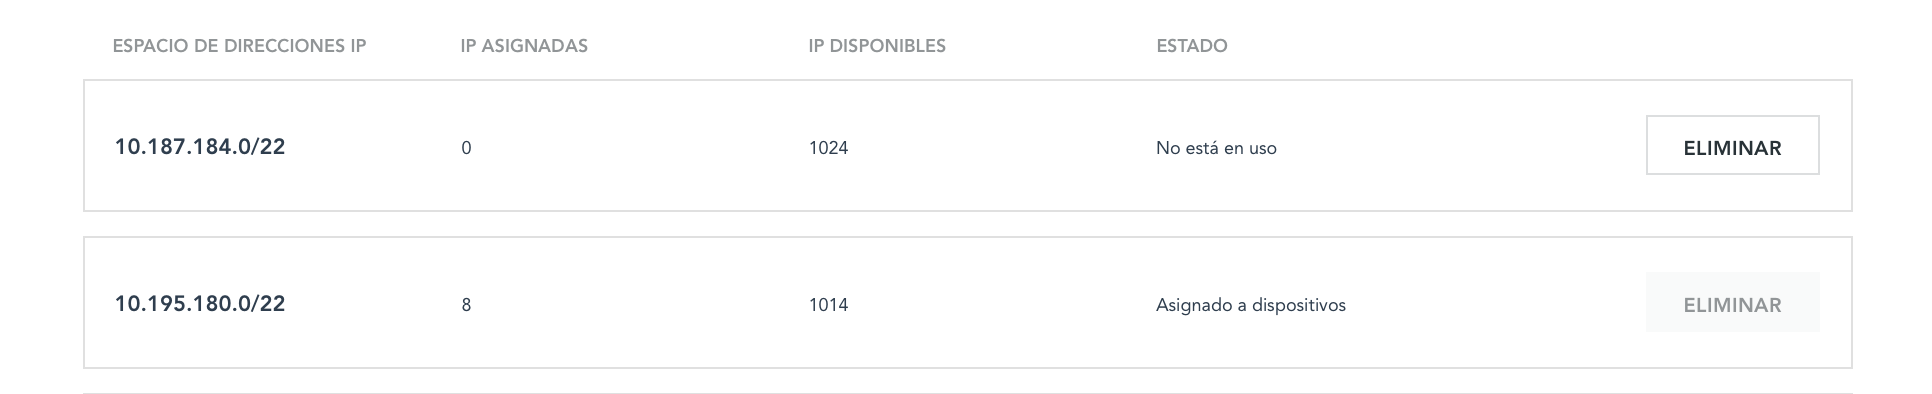Image resolution: width=1932 pixels, height=394 pixels.
Task: Select the 10.195.180.0/22 address space text
Action: (x=200, y=304)
